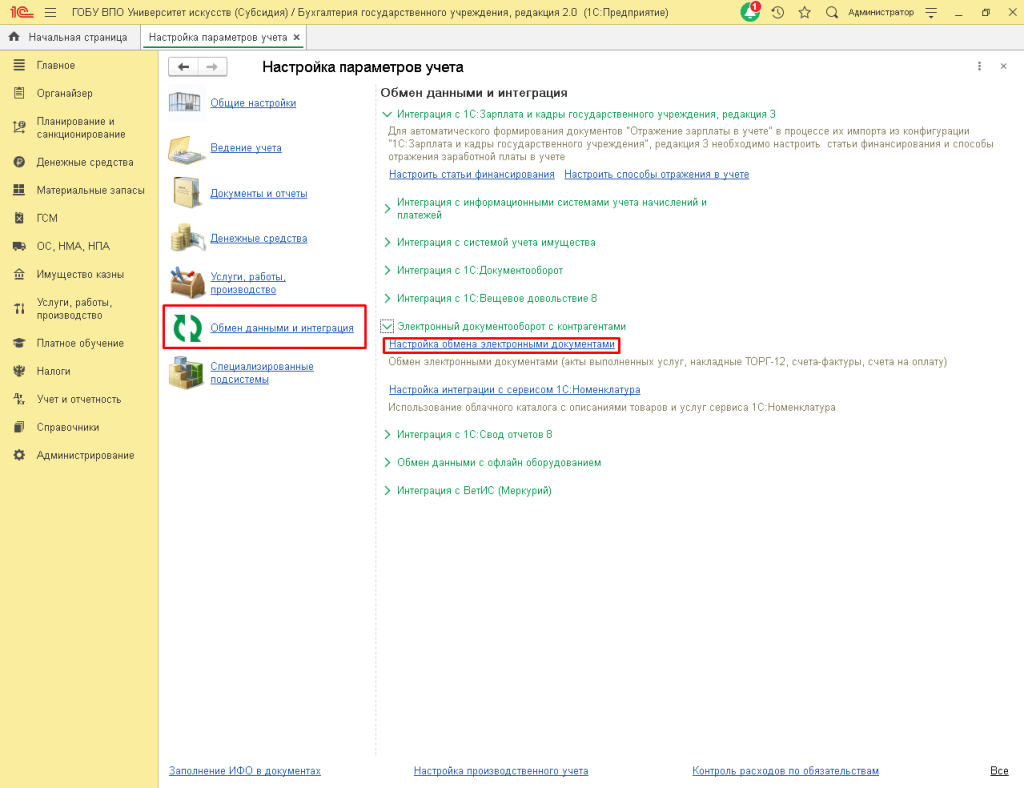Viewport: 1024px width, 788px height.
Task: Click the Обмен данными и интеграция icon
Action: 186,327
